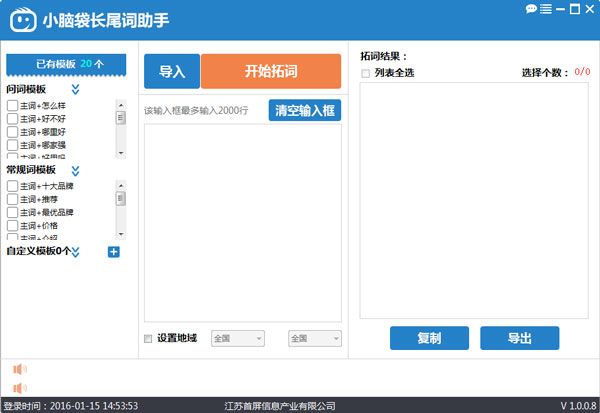Click the 常规词模板 heading text
The width and height of the screenshot is (600, 413).
[x=31, y=170]
